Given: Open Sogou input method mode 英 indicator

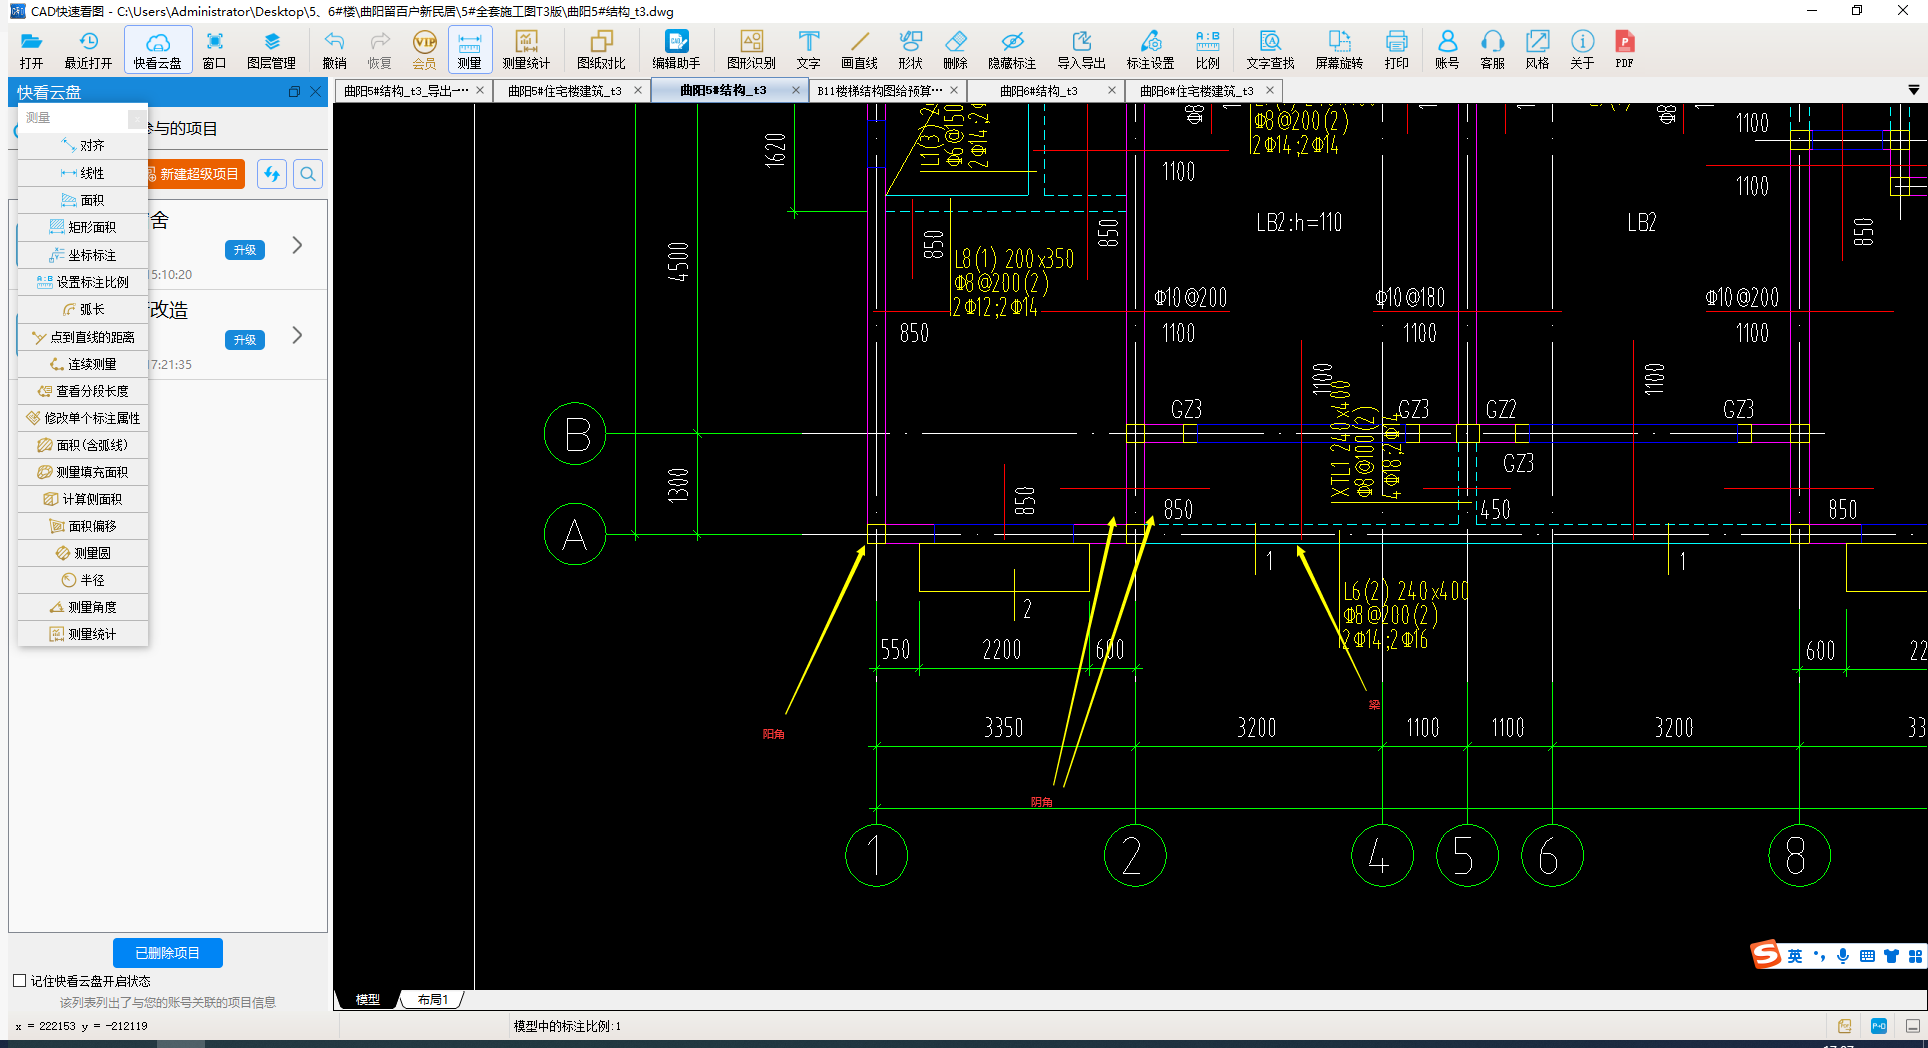Looking at the screenshot, I should coord(1795,956).
